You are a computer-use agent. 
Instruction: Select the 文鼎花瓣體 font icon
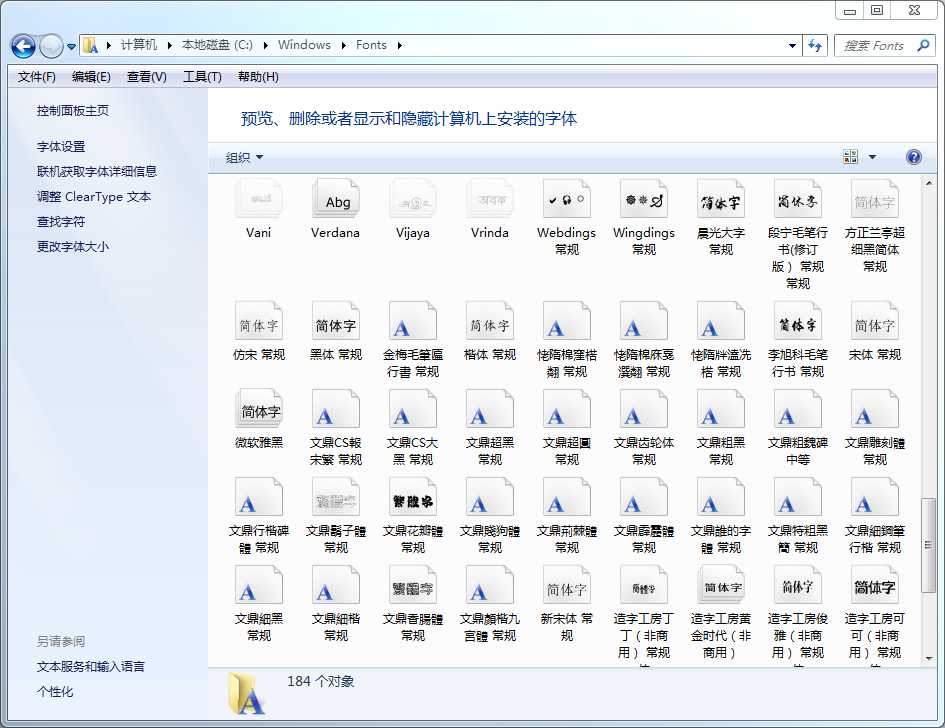413,498
